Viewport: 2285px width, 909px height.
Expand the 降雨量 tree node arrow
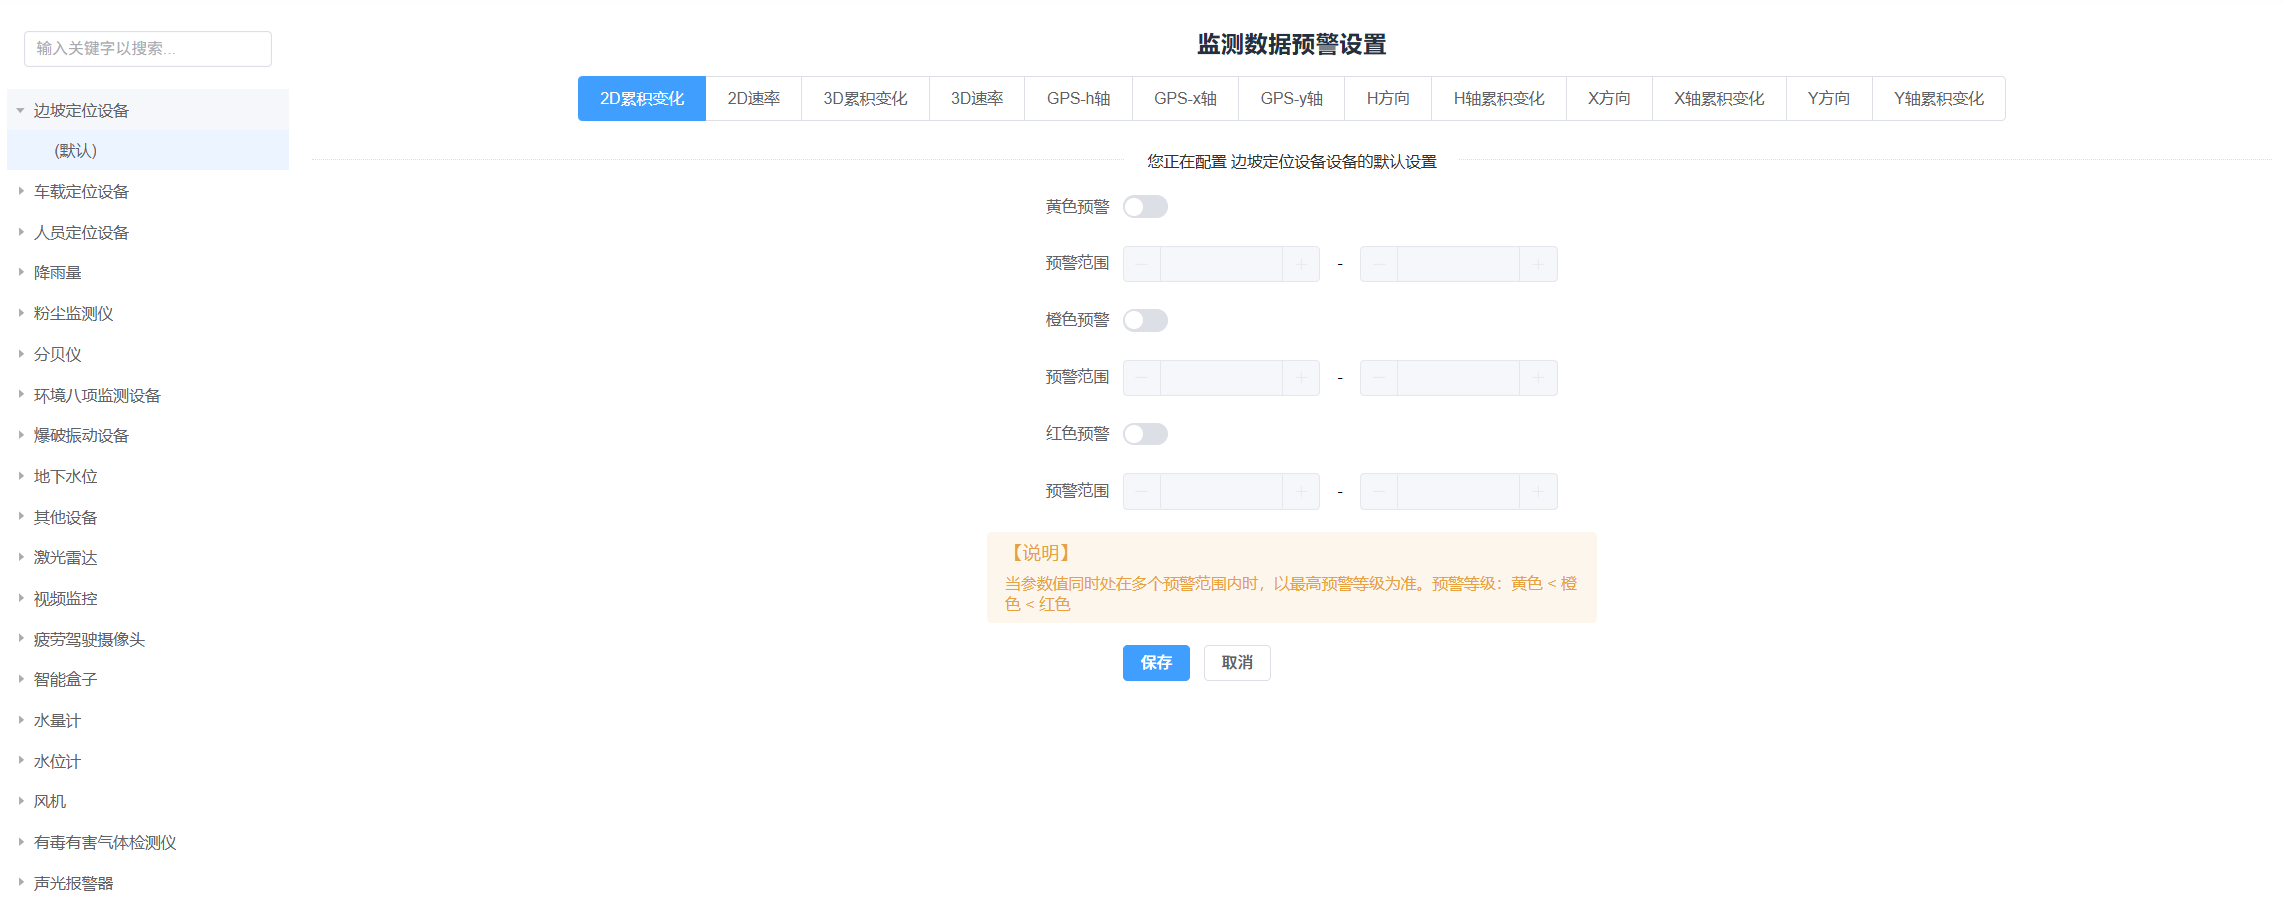(x=20, y=272)
